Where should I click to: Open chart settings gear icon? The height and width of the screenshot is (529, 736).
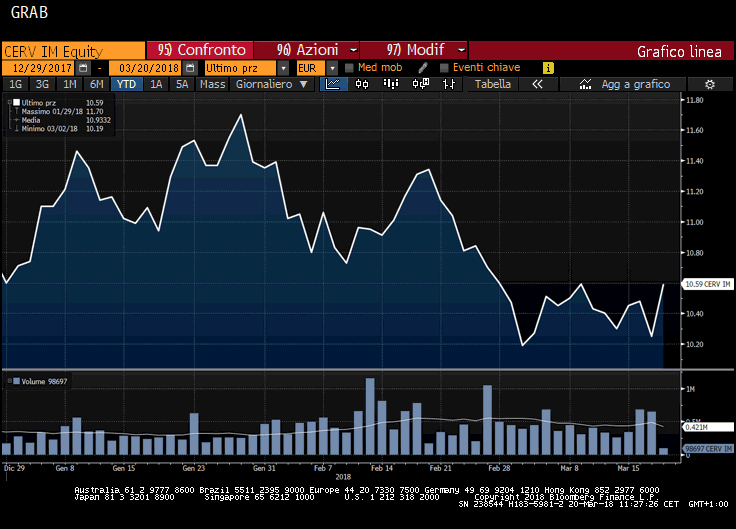[x=710, y=84]
